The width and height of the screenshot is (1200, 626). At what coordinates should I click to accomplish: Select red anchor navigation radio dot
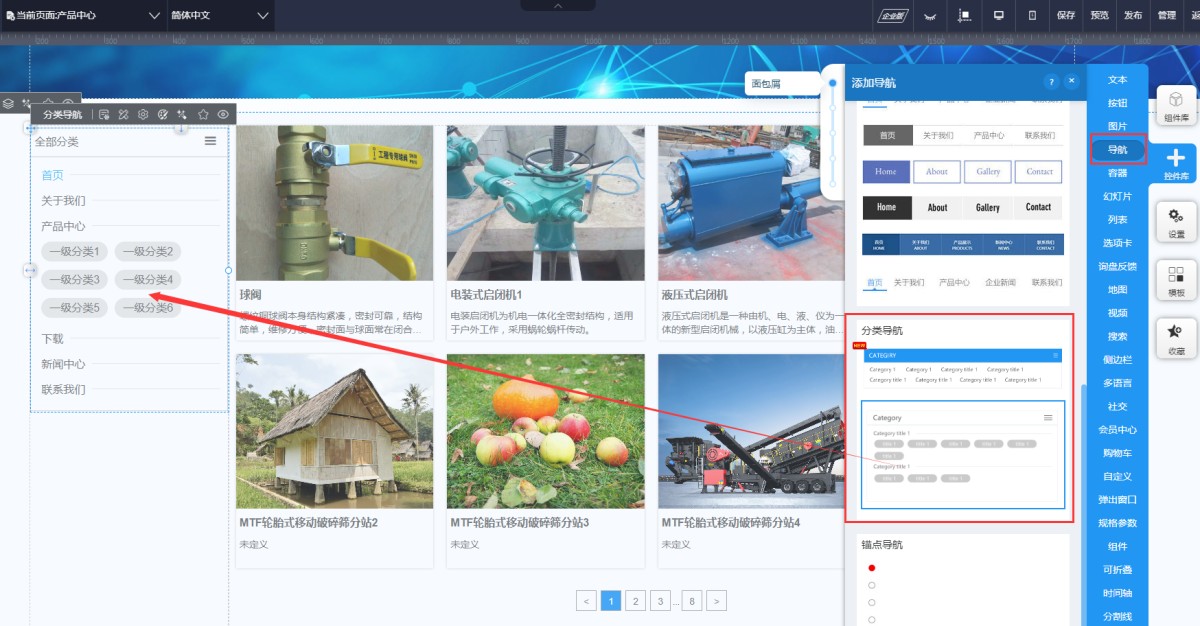pos(871,568)
